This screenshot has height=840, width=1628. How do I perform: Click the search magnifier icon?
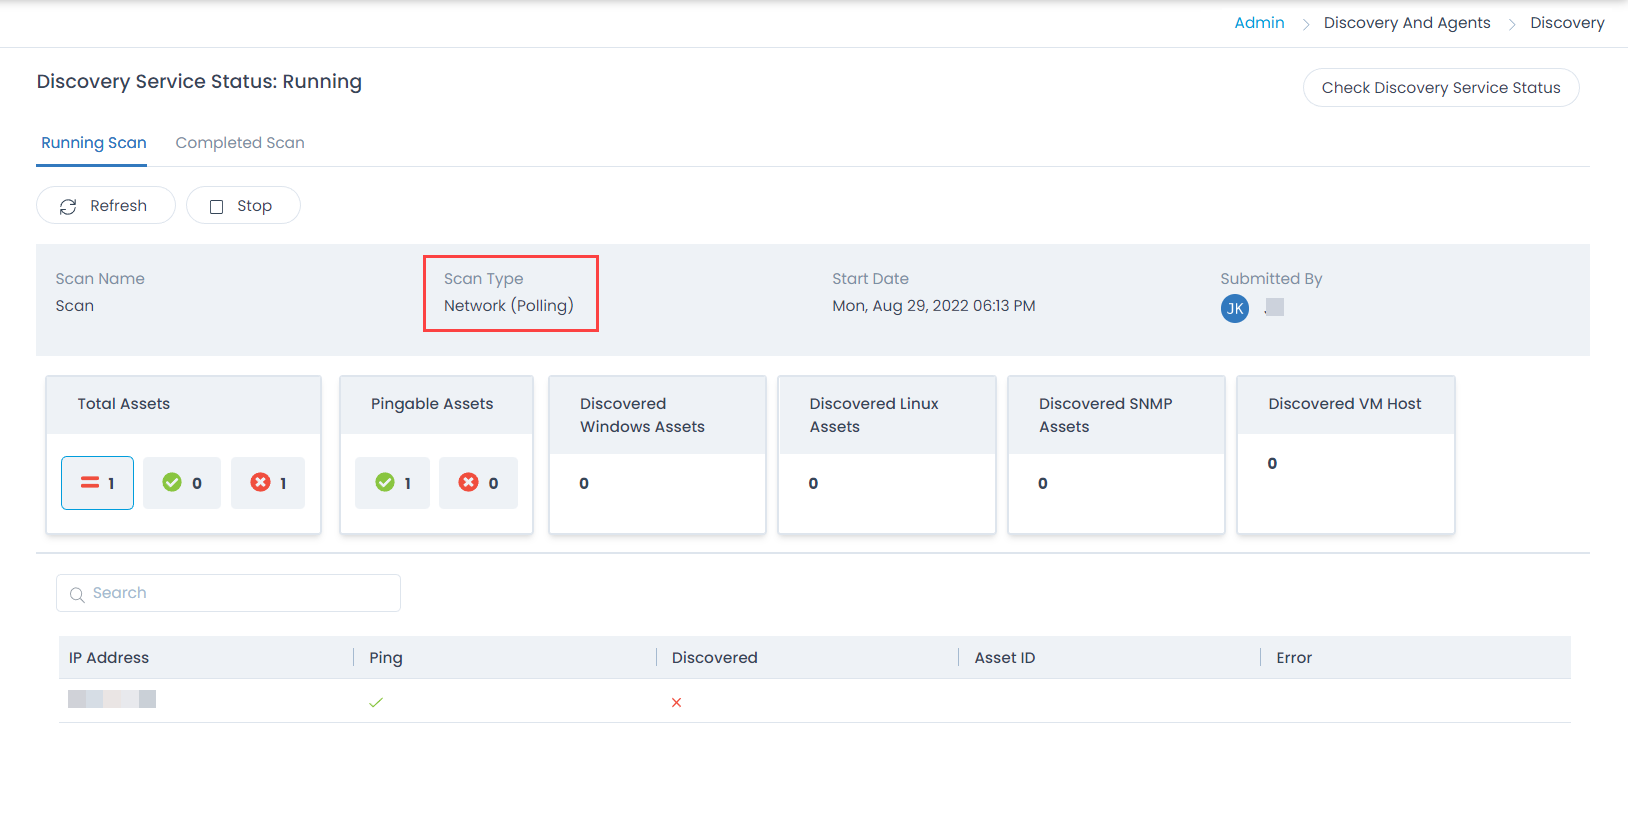click(x=77, y=594)
